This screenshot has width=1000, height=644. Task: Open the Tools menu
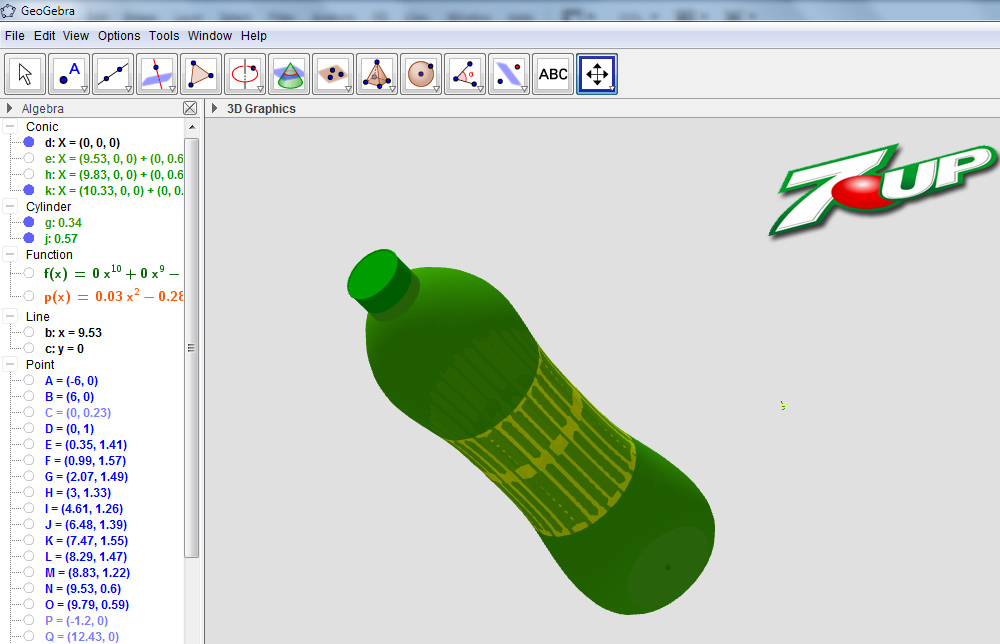(164, 36)
